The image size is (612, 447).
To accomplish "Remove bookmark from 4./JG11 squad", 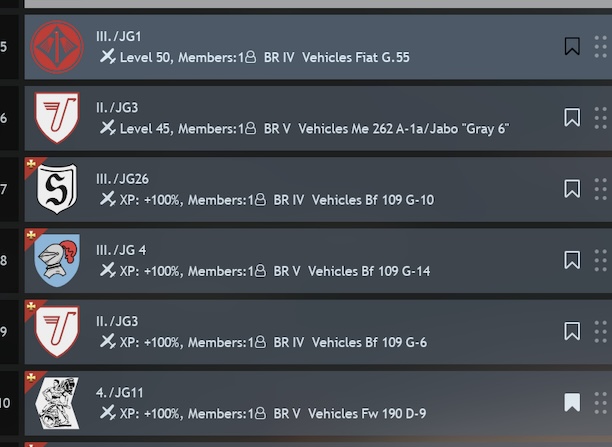I will pos(572,402).
